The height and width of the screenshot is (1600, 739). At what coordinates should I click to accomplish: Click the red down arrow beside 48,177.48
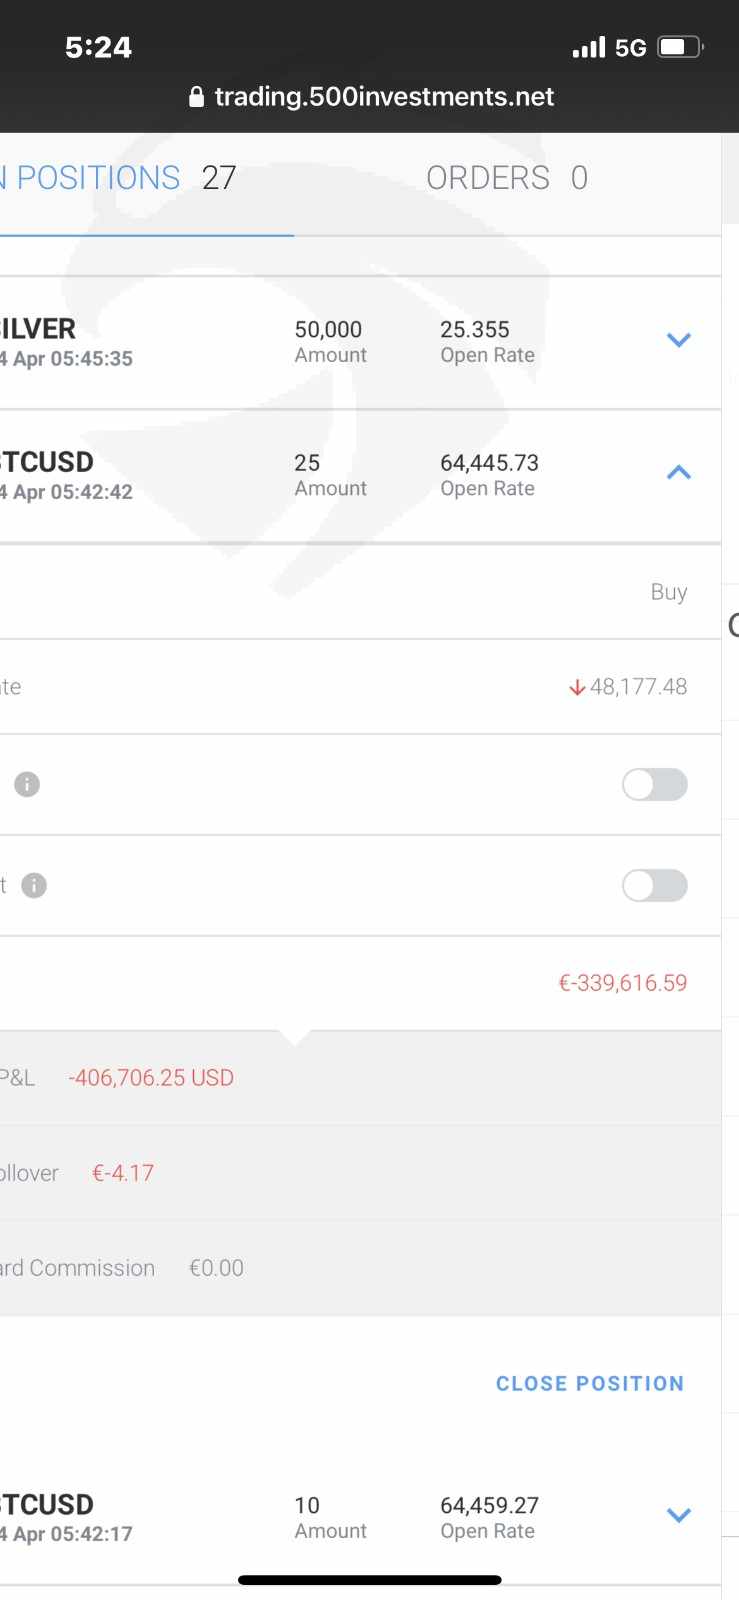[577, 688]
